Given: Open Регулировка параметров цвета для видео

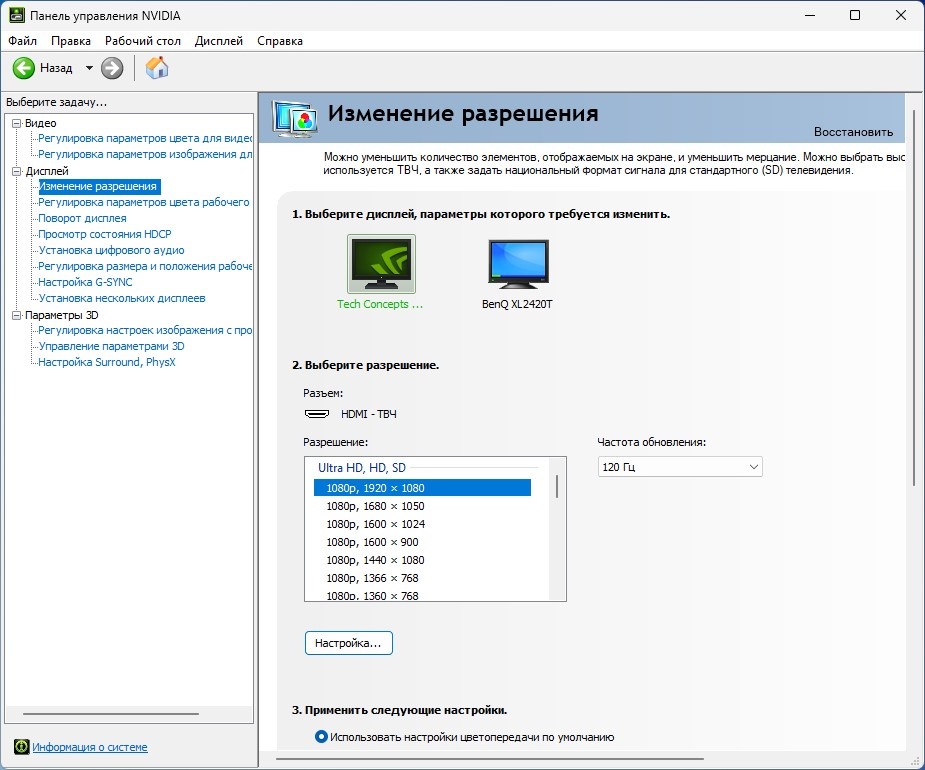Looking at the screenshot, I should click(145, 139).
